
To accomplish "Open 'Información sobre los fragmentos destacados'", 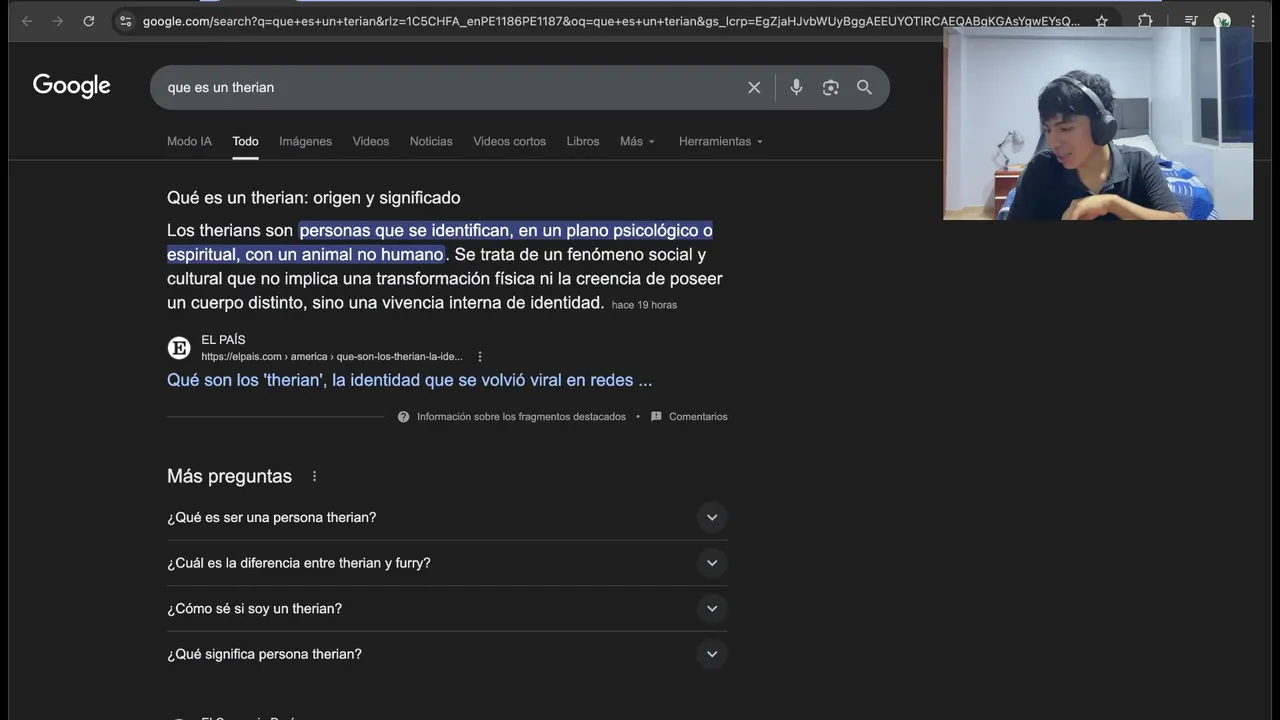I will tap(521, 417).
